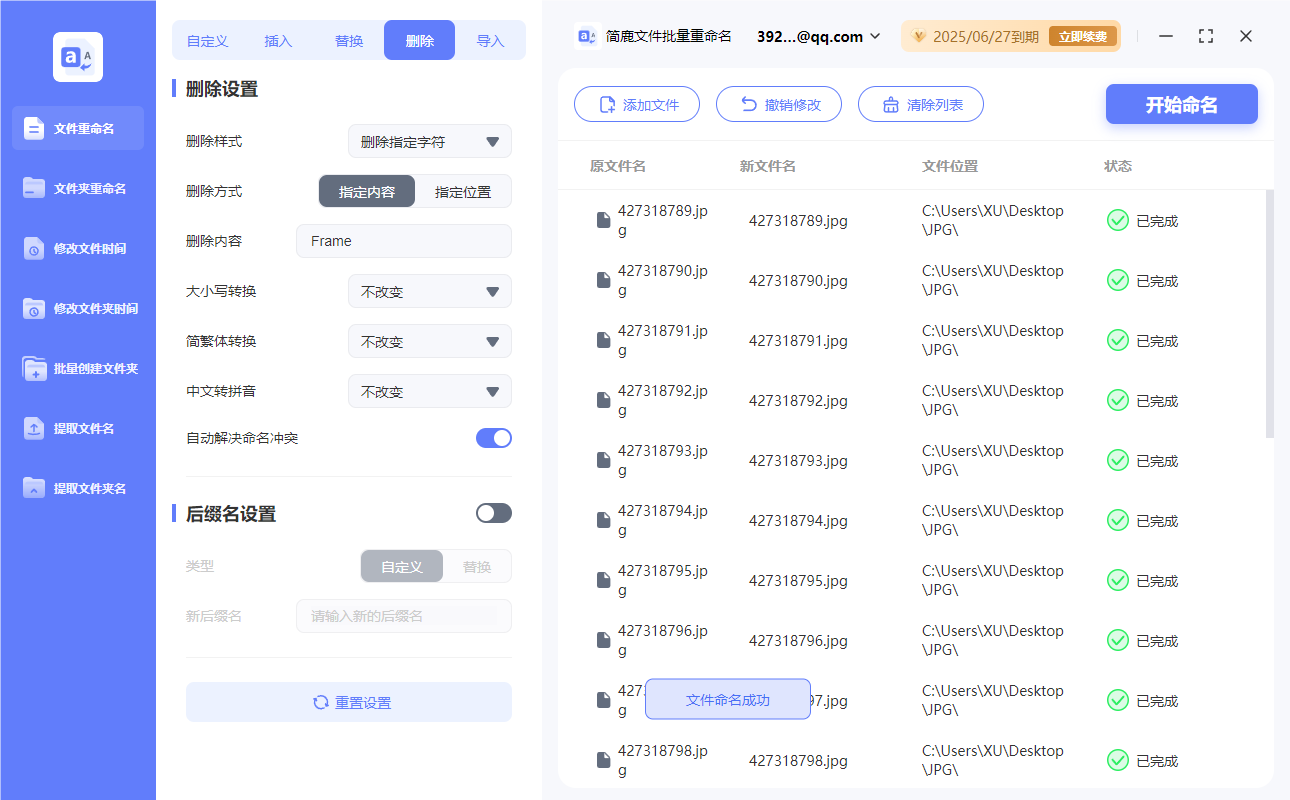Click the fullscreen window icon
1290x800 pixels.
(x=1206, y=36)
